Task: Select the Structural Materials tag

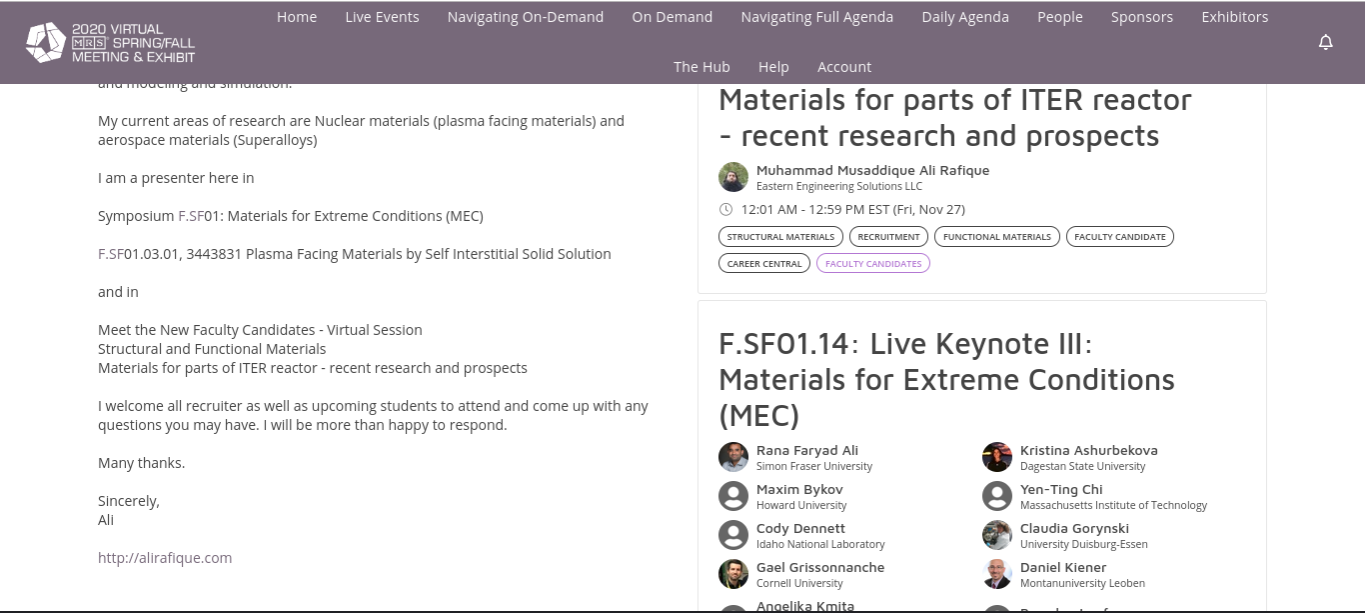Action: click(x=780, y=237)
